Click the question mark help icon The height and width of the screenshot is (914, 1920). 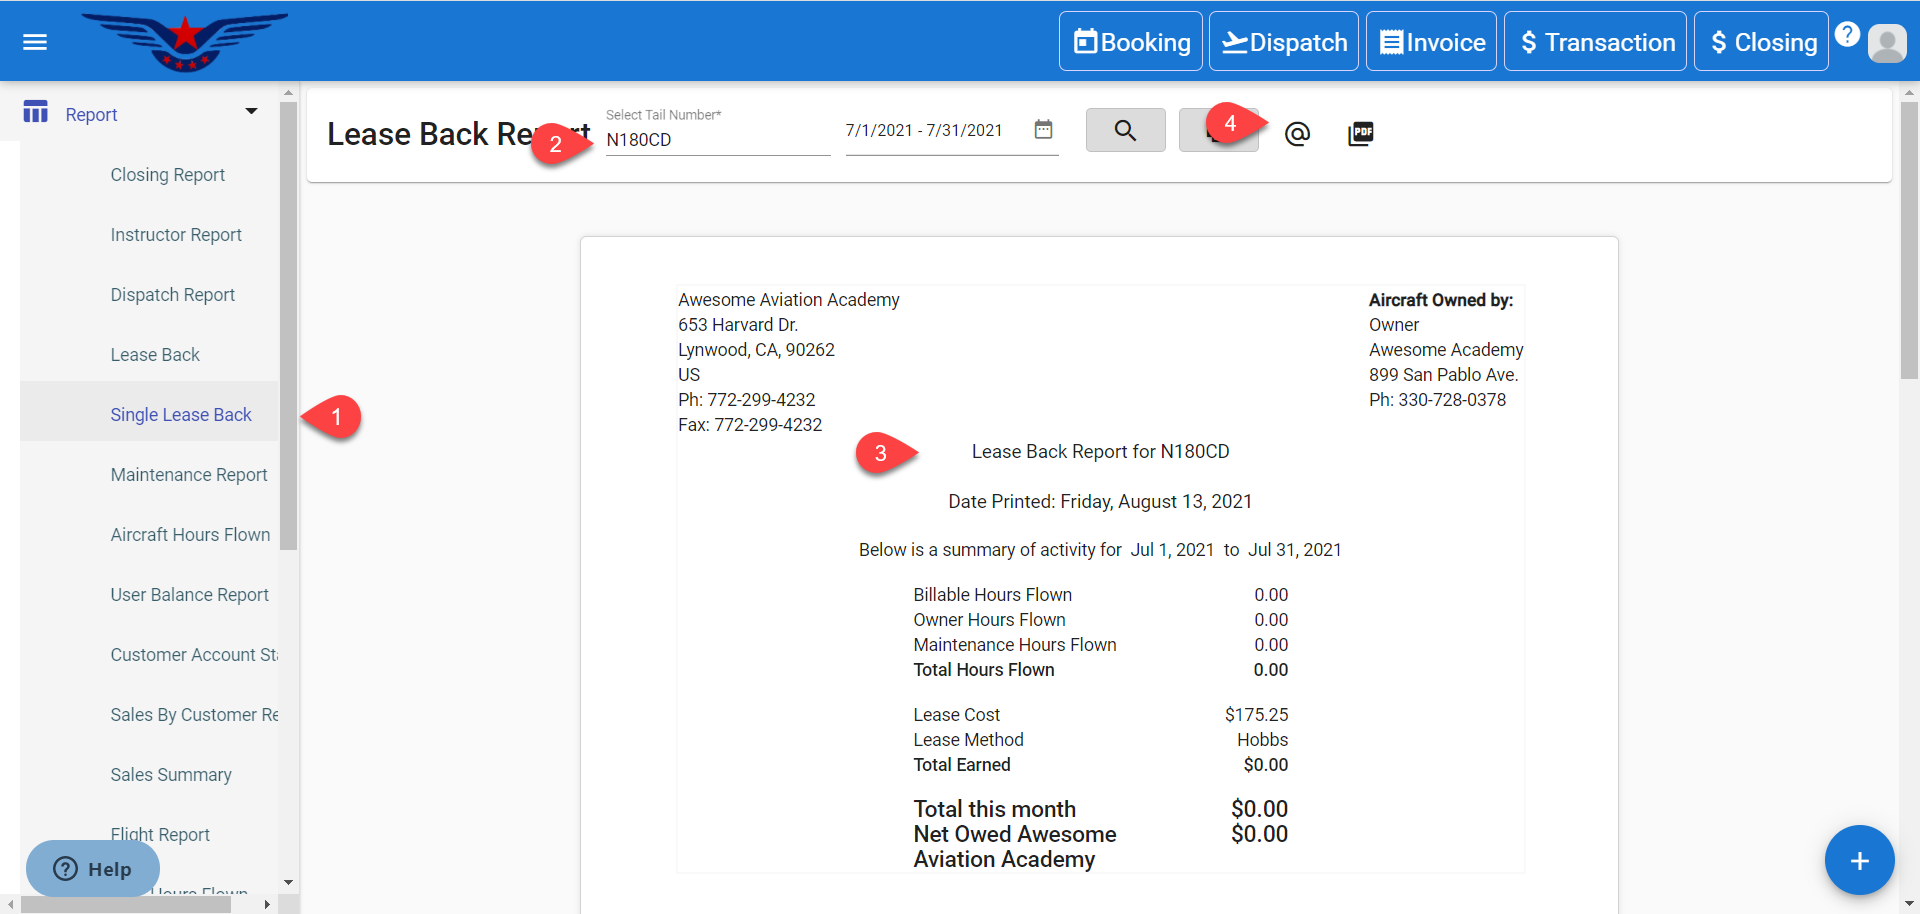(x=1847, y=34)
